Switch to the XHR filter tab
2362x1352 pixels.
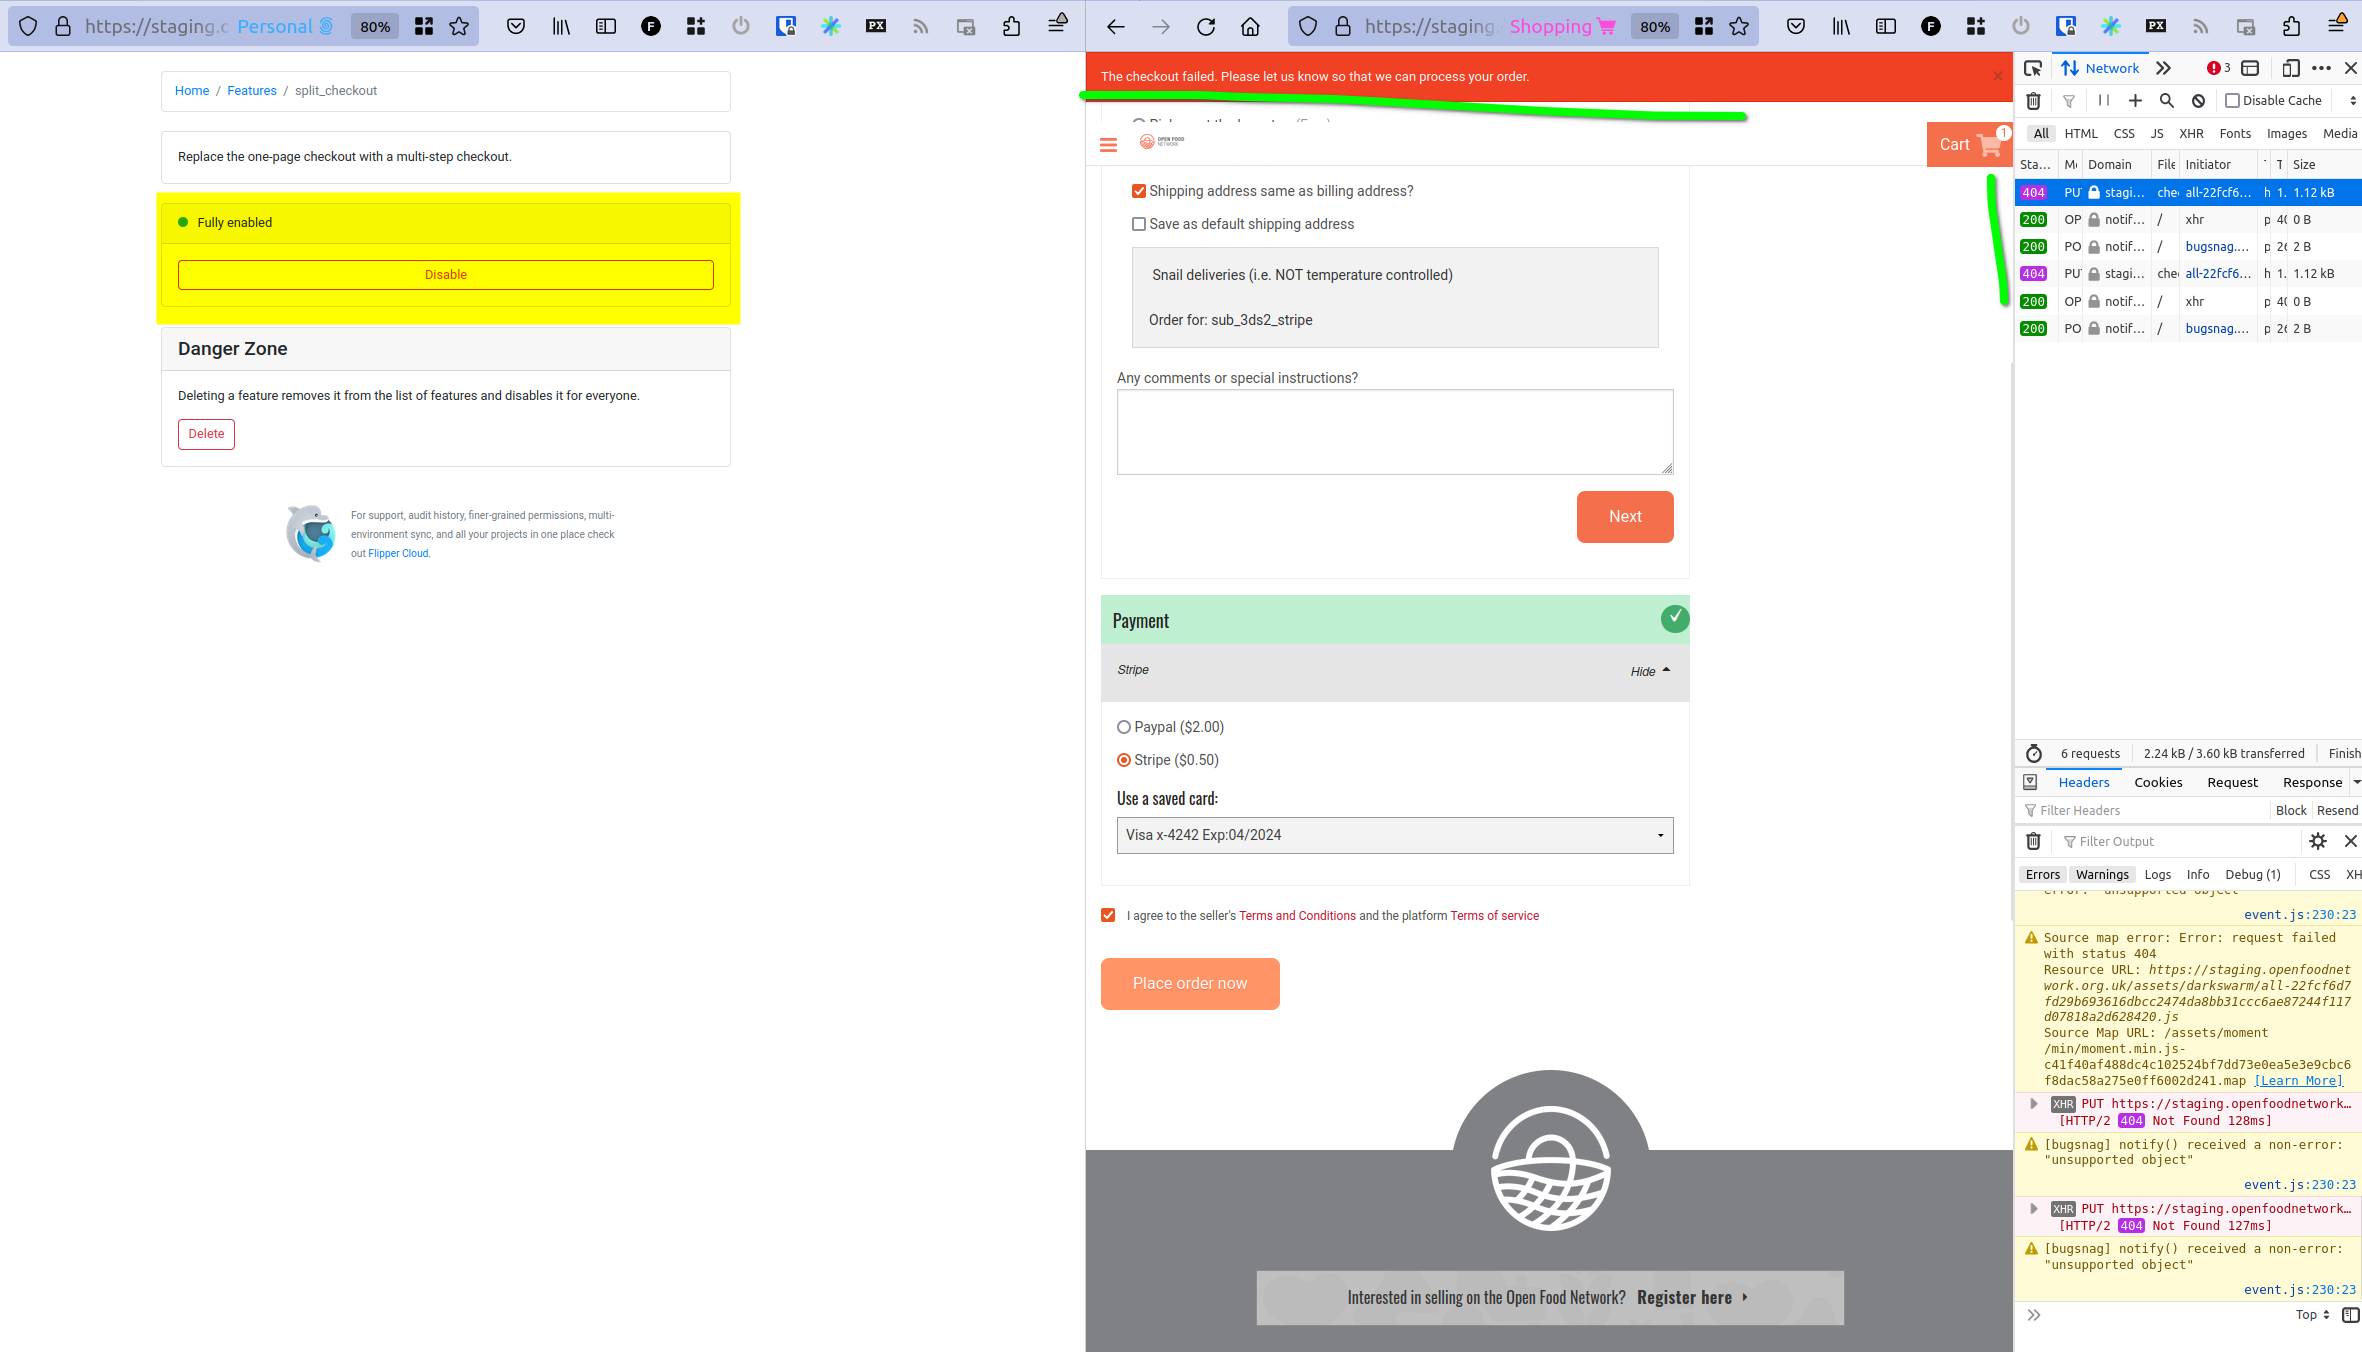[x=2191, y=133]
